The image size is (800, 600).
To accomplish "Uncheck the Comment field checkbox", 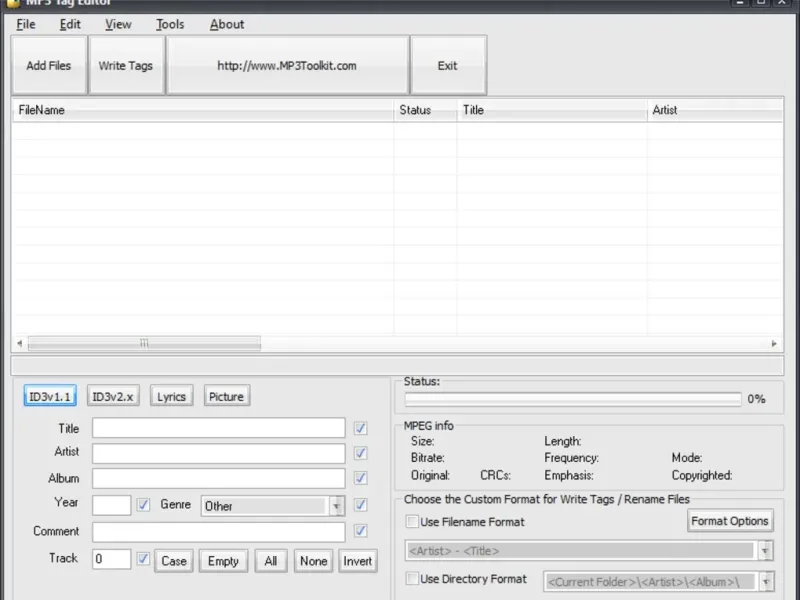I will tap(360, 531).
